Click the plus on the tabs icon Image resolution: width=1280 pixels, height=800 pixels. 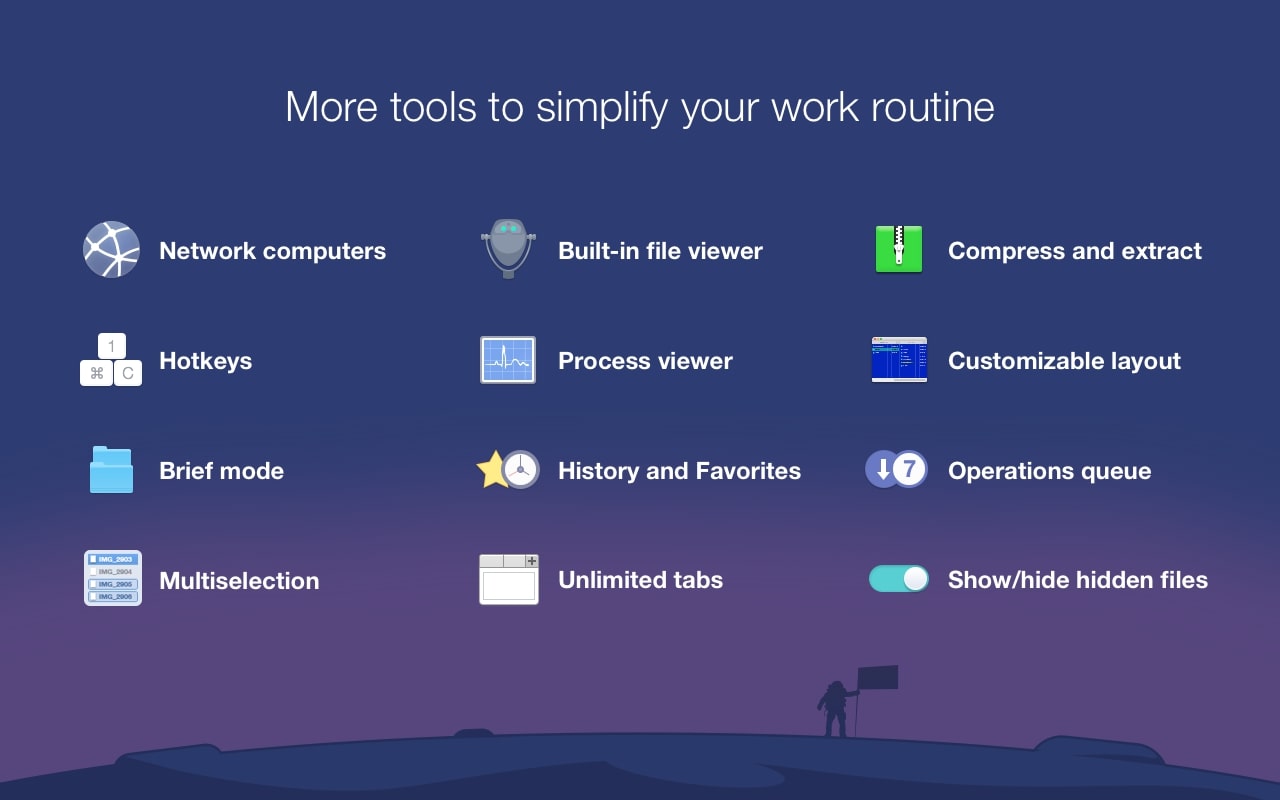[x=534, y=562]
